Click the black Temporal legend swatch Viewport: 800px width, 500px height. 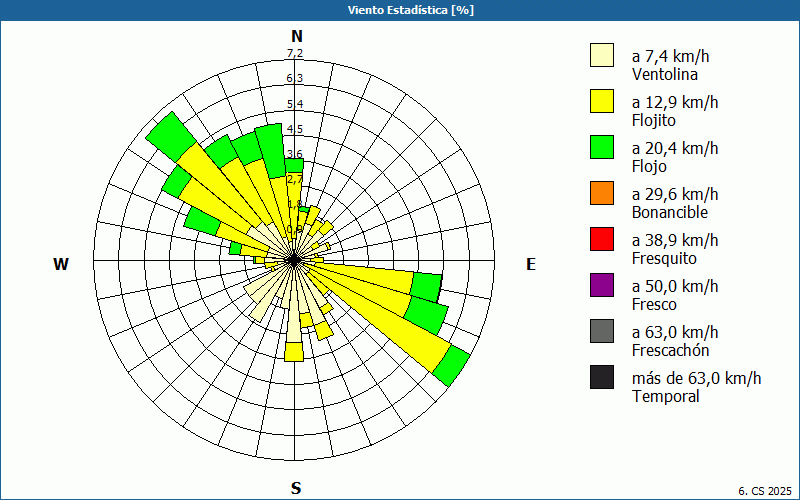click(602, 377)
